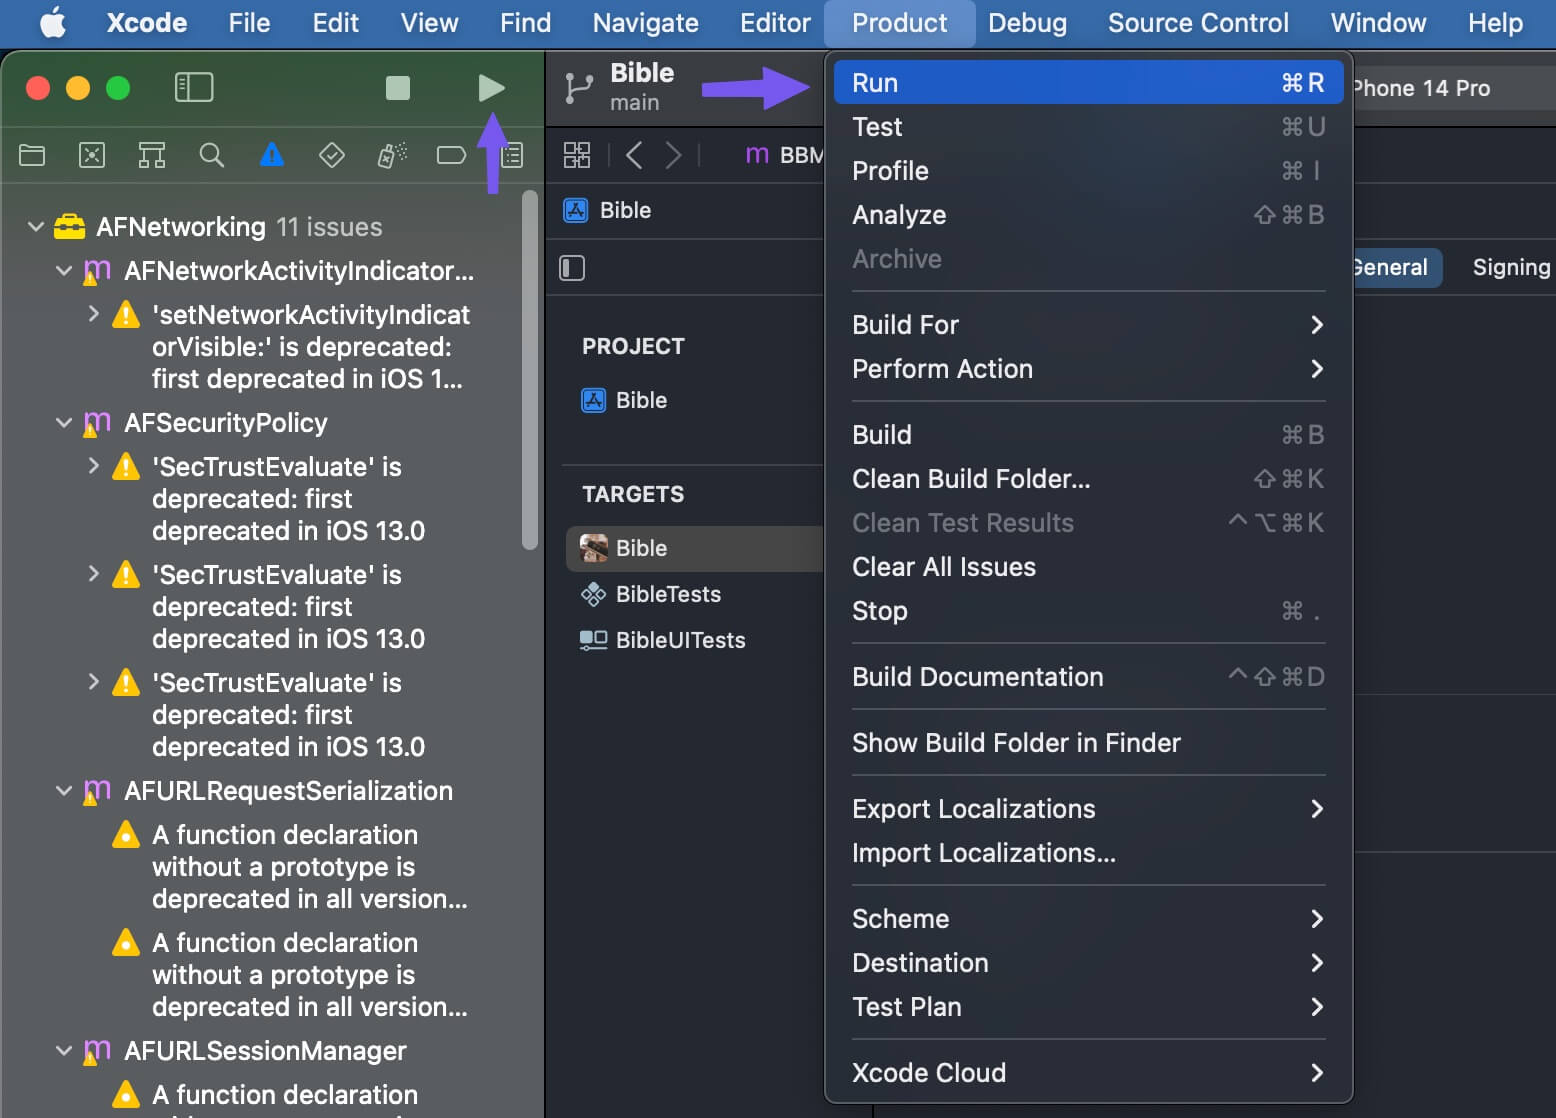Click the issue navigator scrollbar
This screenshot has height=1118, width=1556.
coord(530,370)
